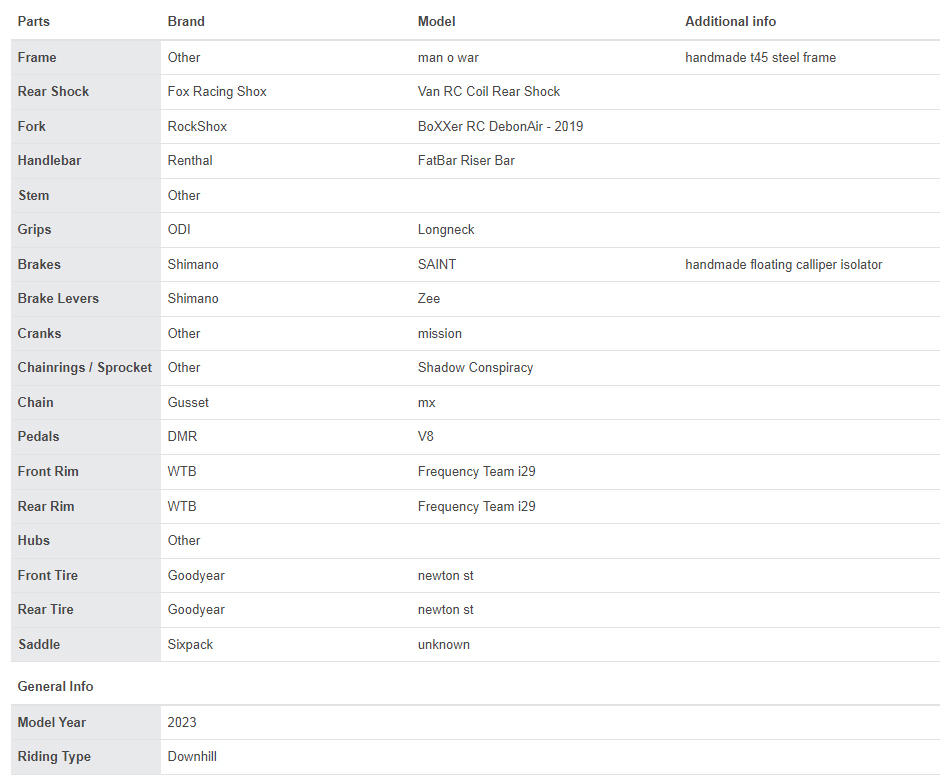The image size is (940, 775).
Task: Click Front Rim 'Frequency Team i29' model
Action: click(x=476, y=472)
